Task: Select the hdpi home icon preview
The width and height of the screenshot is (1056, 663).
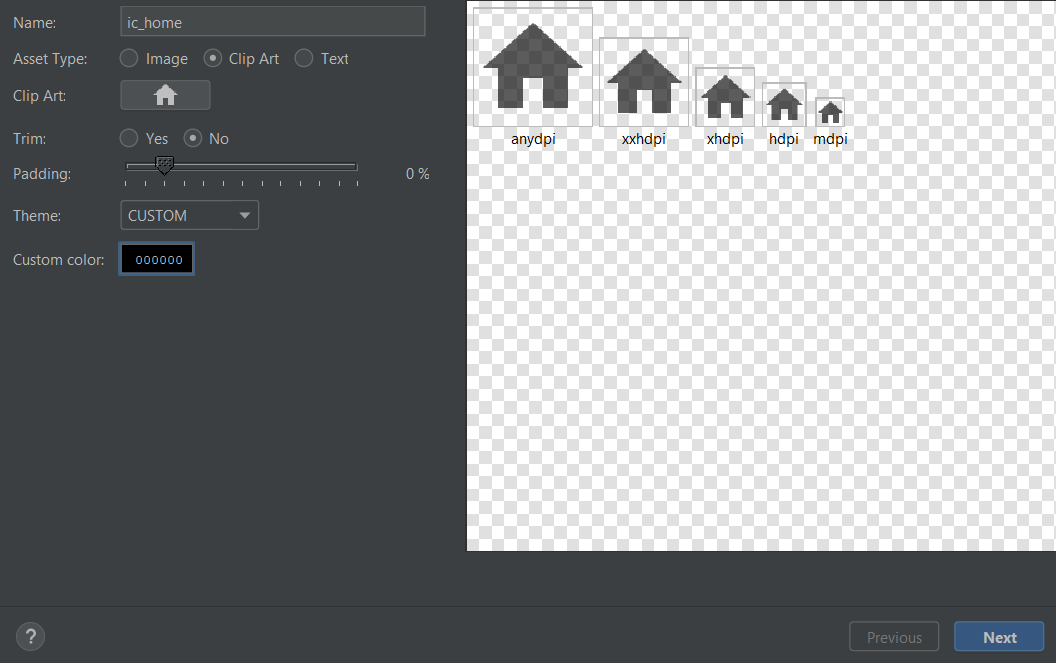Action: (784, 104)
